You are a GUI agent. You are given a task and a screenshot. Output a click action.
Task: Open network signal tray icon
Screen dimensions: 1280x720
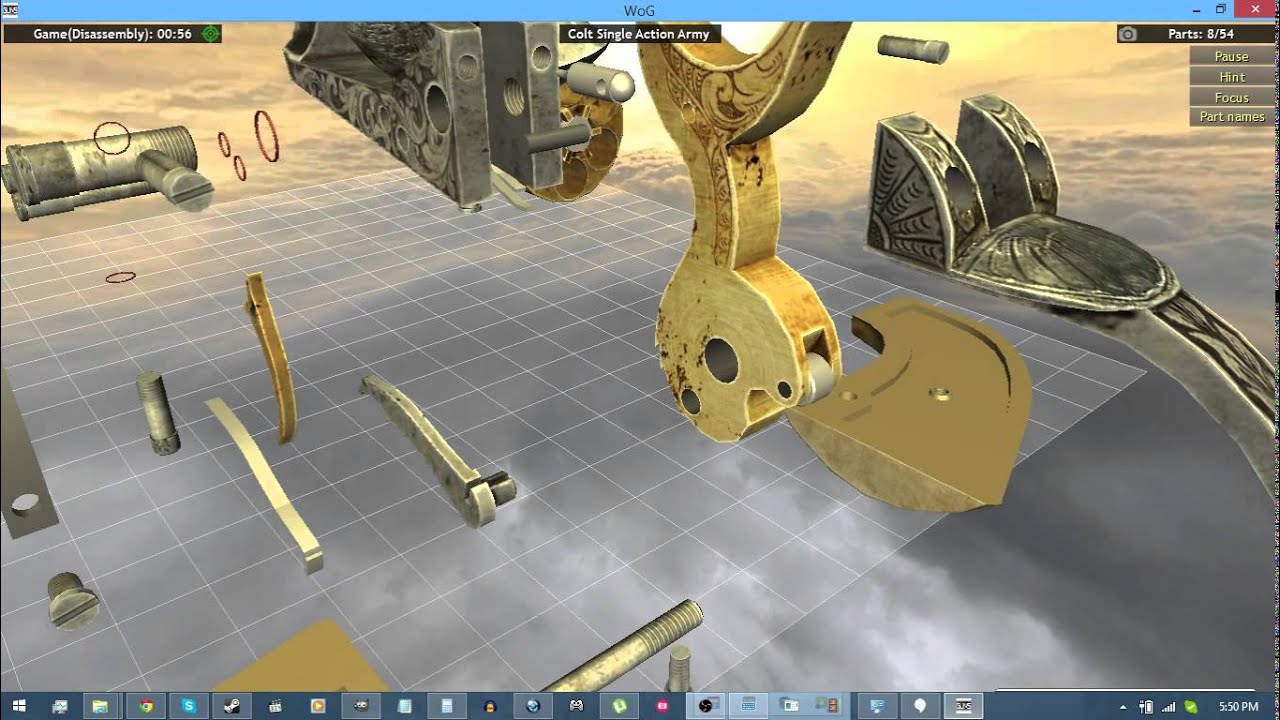pyautogui.click(x=1168, y=707)
